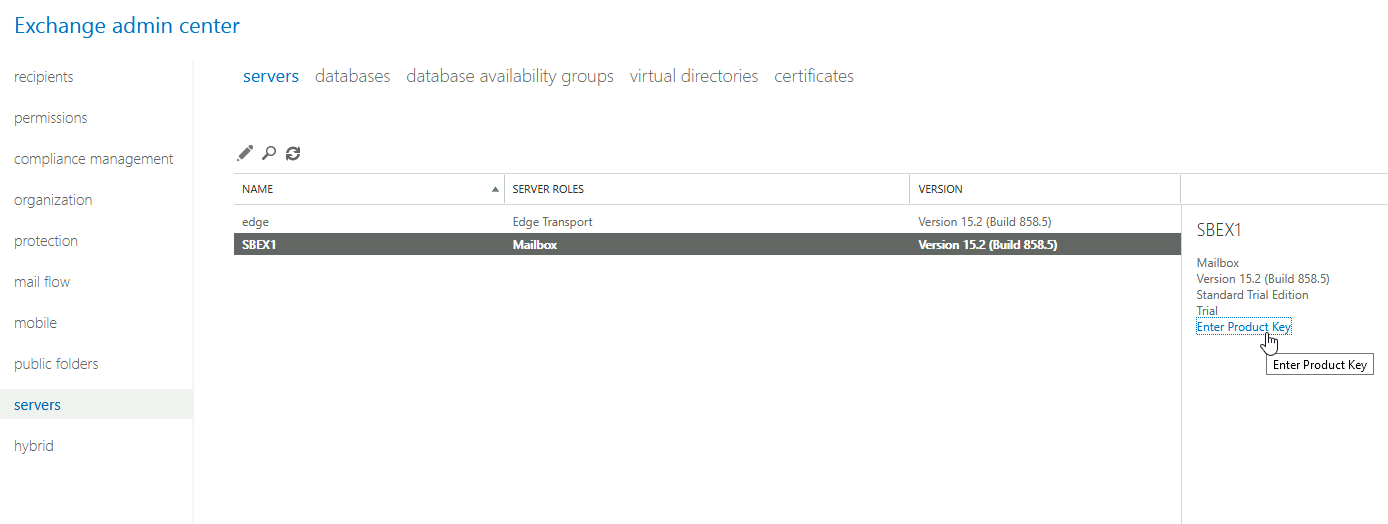Select the SBEX1 server row
Screen dimensions: 1388x524
(707, 244)
